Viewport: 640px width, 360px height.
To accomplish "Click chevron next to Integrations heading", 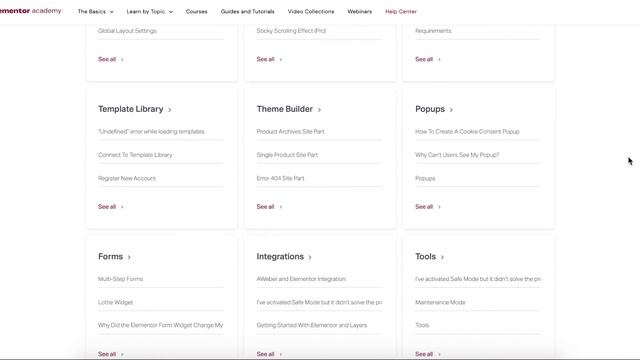I will click(x=310, y=257).
